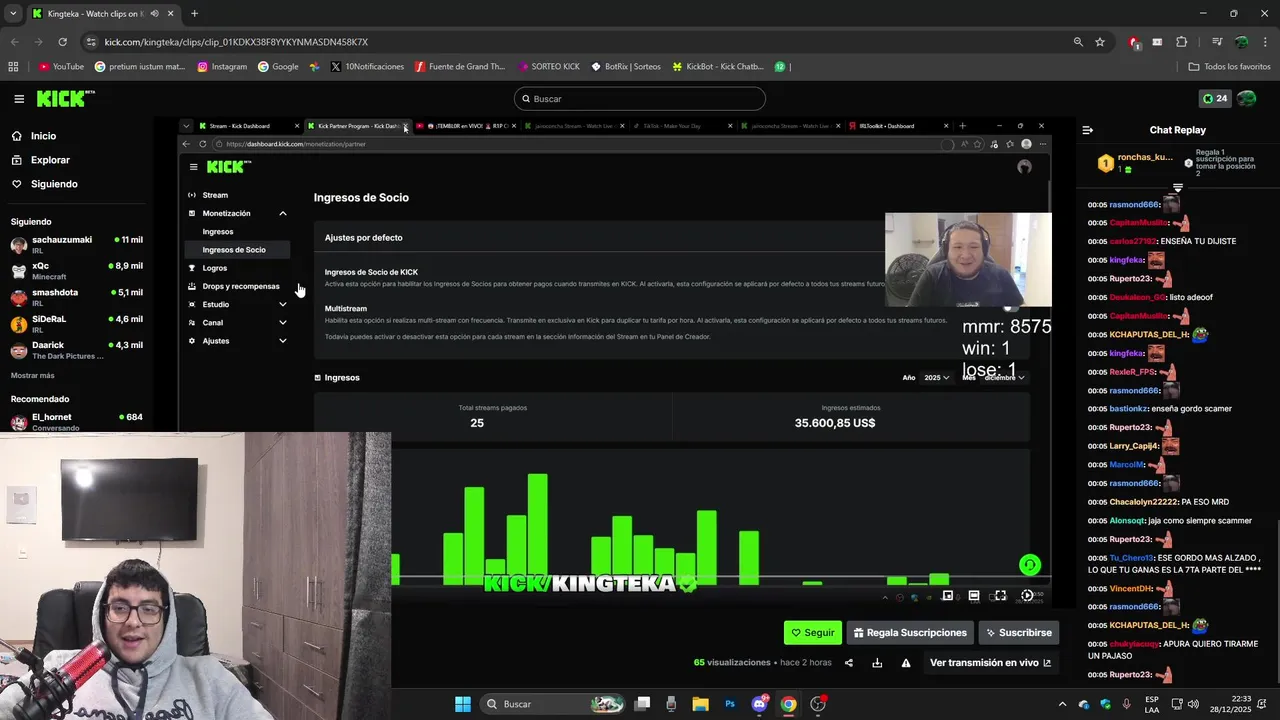
Task: Open the Google bookmark
Action: [278, 67]
